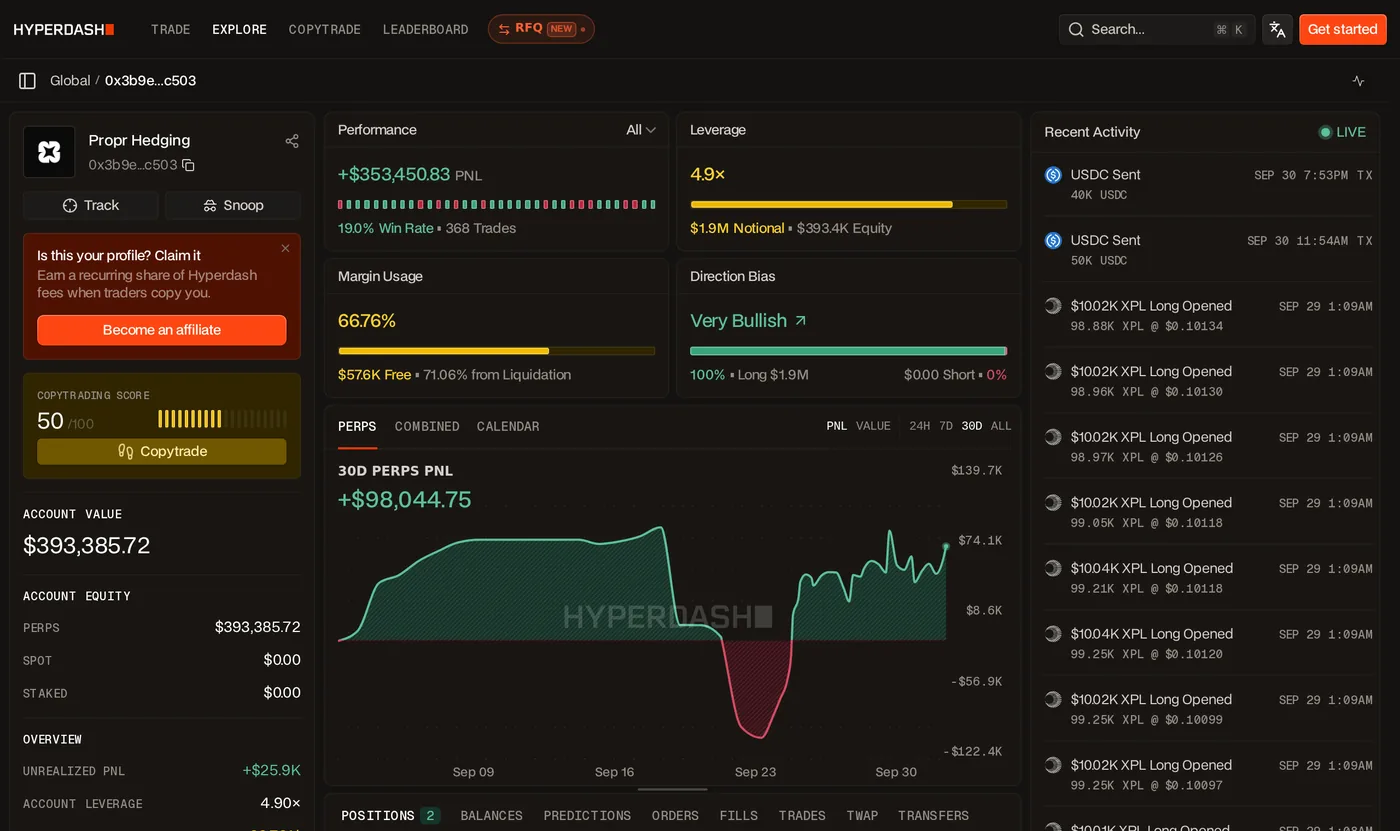Click the Snoop button
The height and width of the screenshot is (831, 1400).
tap(233, 205)
